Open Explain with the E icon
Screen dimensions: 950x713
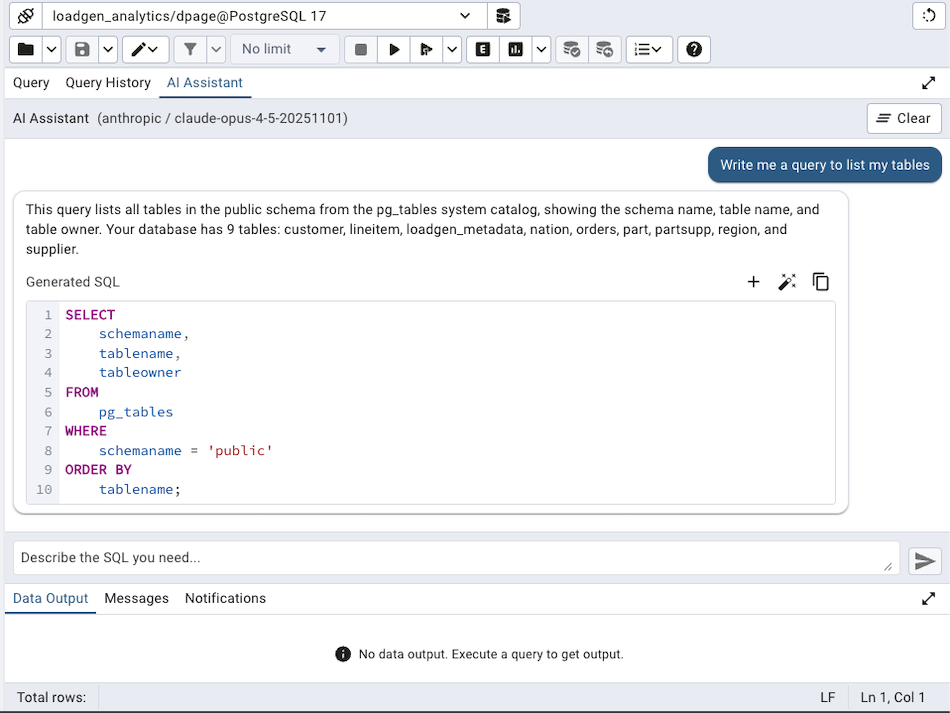[x=481, y=49]
